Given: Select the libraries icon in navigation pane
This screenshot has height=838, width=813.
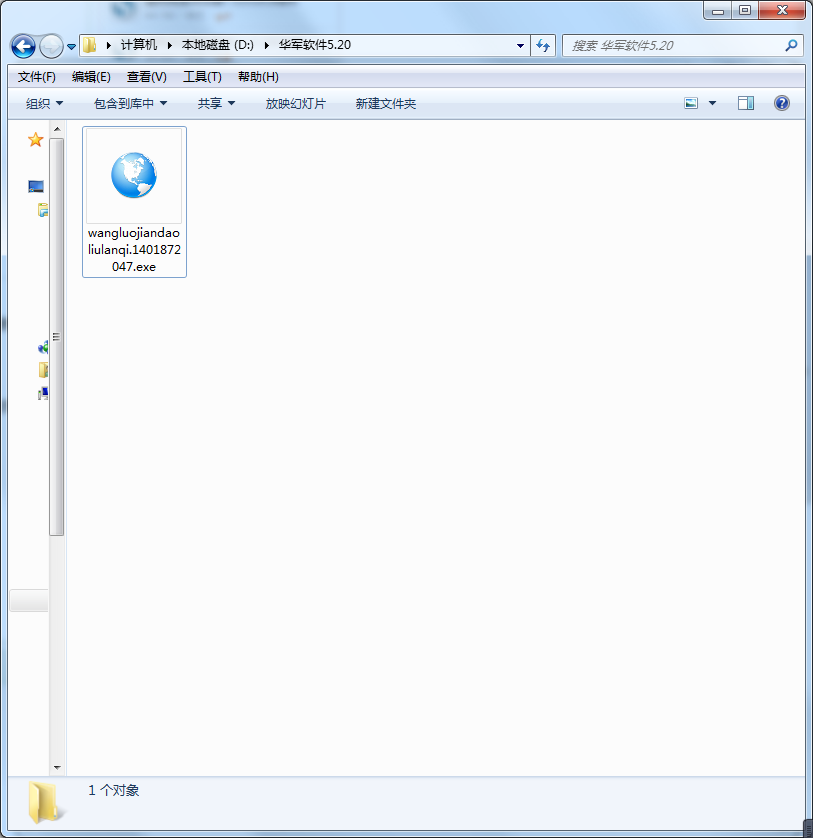Looking at the screenshot, I should pyautogui.click(x=43, y=210).
